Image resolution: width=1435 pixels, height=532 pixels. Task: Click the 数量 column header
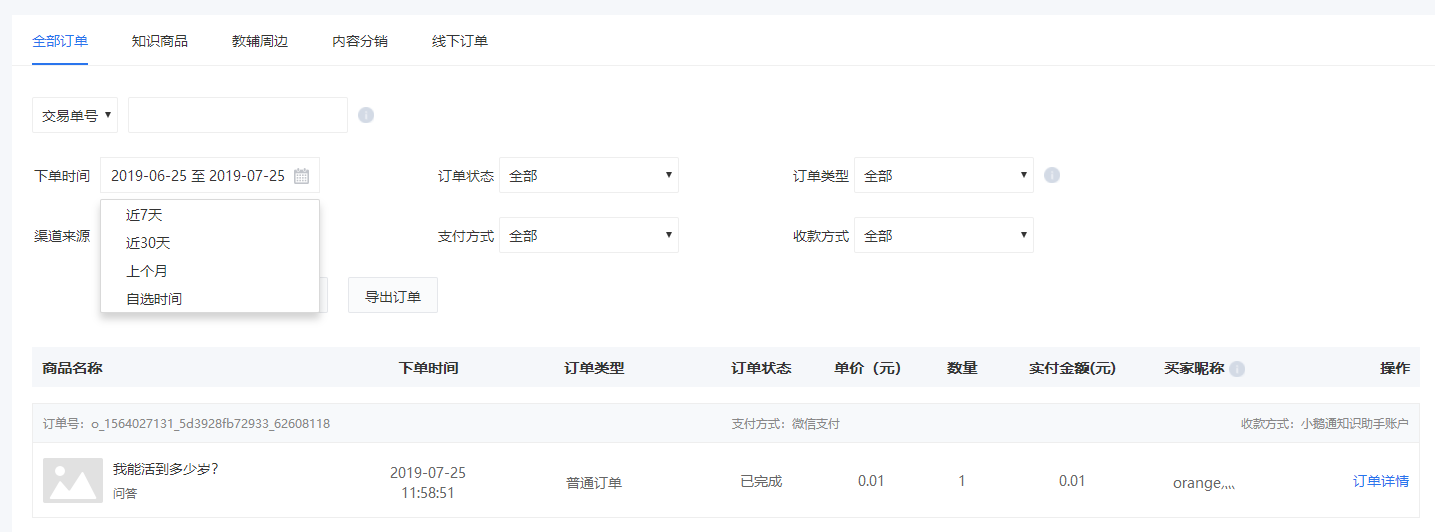coord(962,368)
